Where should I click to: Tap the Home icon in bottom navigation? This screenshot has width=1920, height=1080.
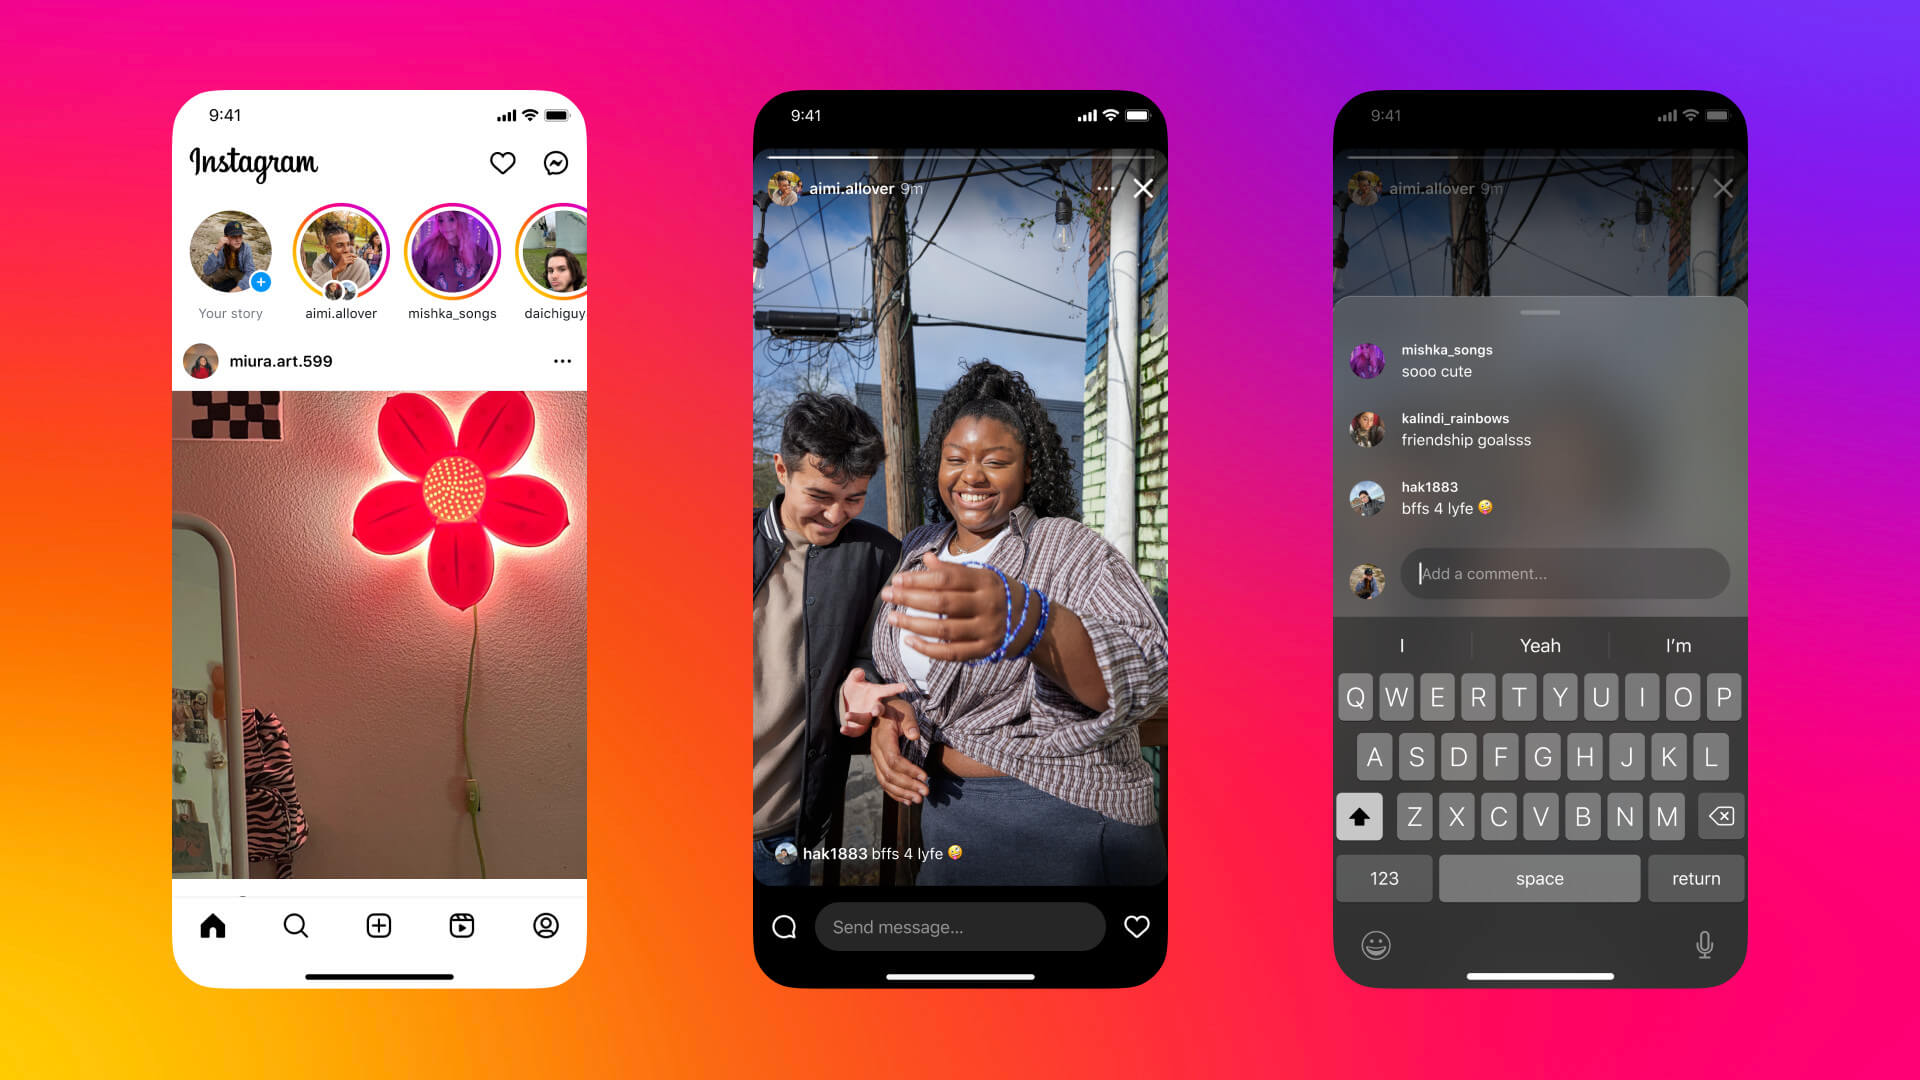(214, 926)
